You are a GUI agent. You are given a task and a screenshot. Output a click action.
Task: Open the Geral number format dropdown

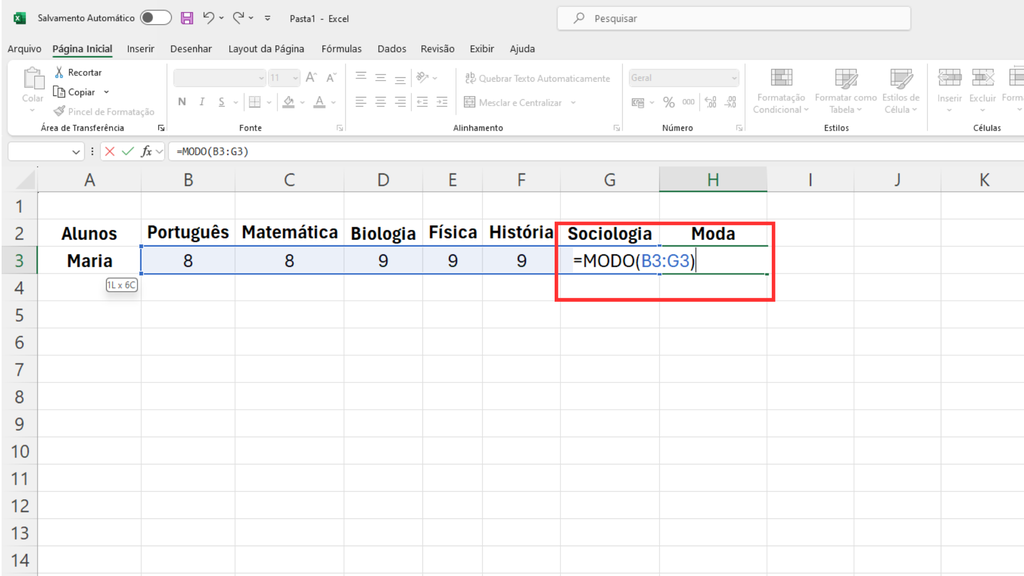point(683,77)
